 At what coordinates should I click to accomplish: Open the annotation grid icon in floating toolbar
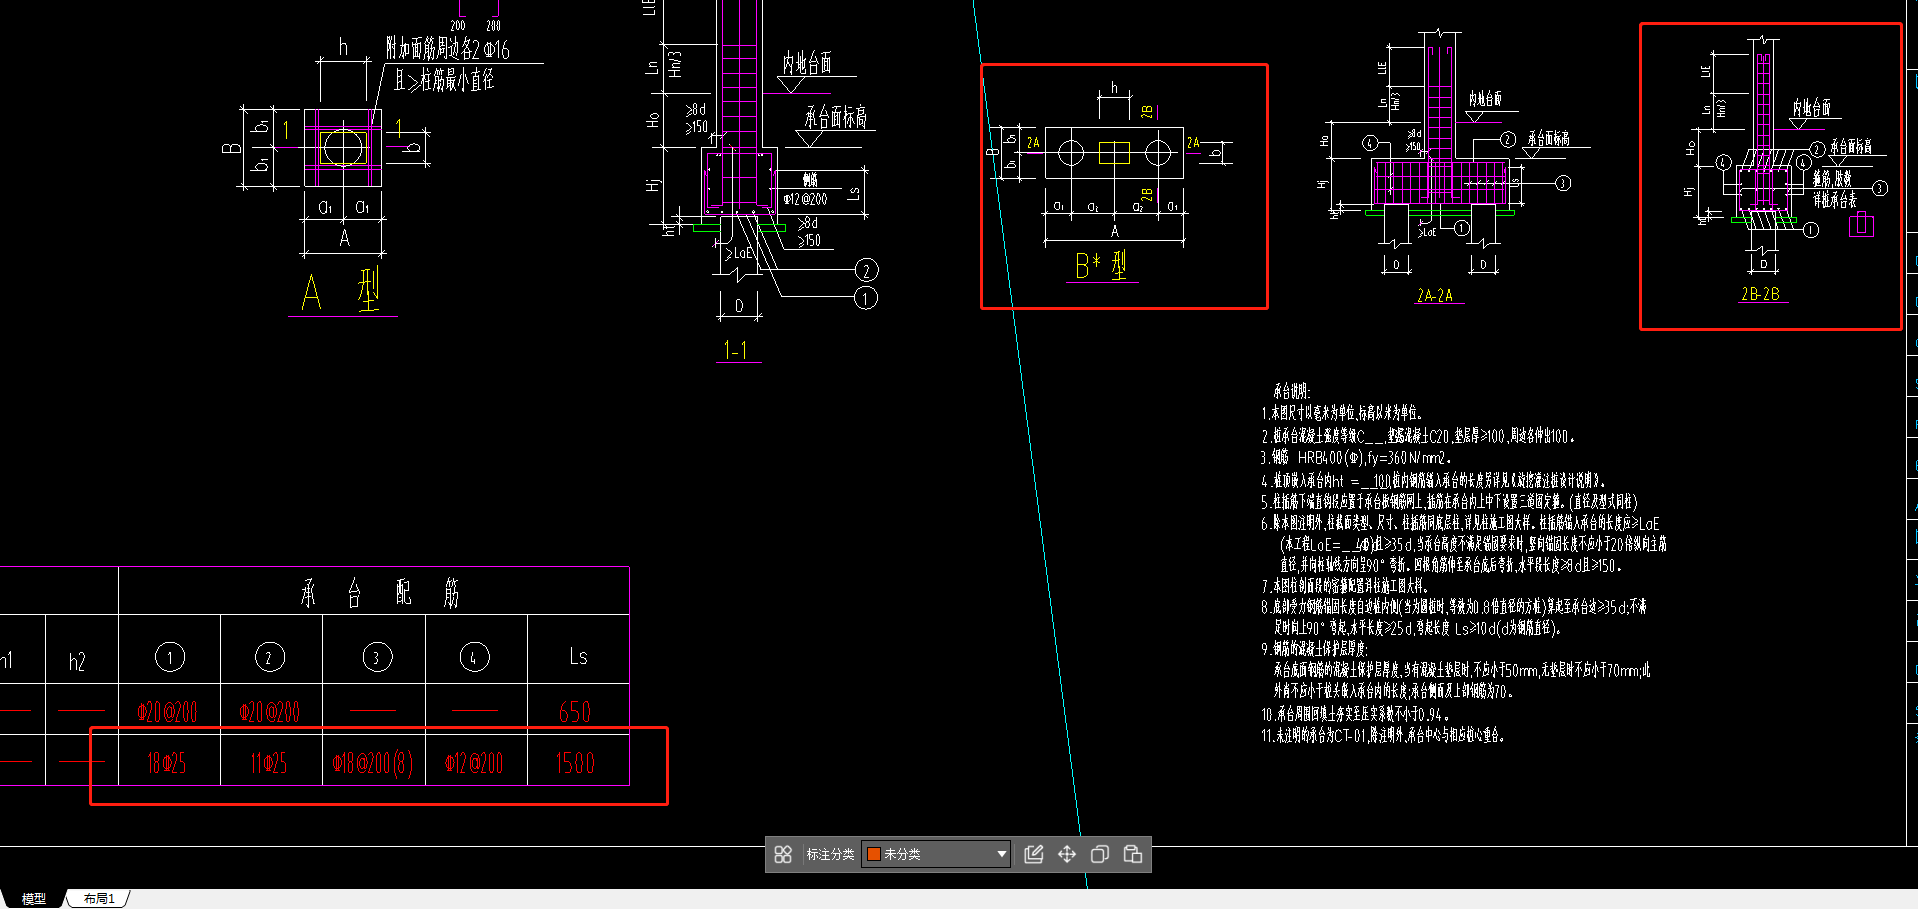[783, 854]
